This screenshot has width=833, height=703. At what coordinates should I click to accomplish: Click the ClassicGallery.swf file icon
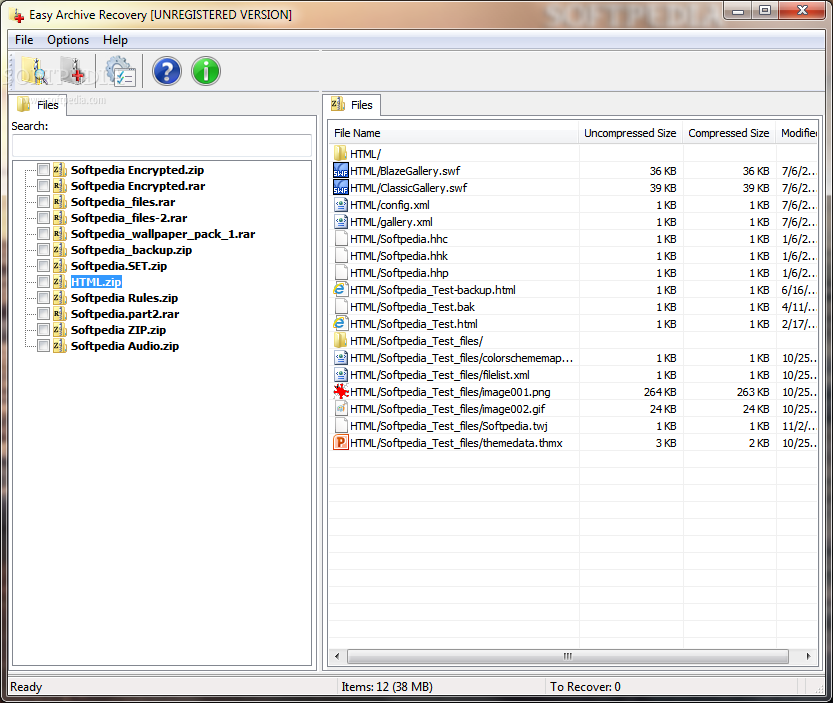click(341, 188)
